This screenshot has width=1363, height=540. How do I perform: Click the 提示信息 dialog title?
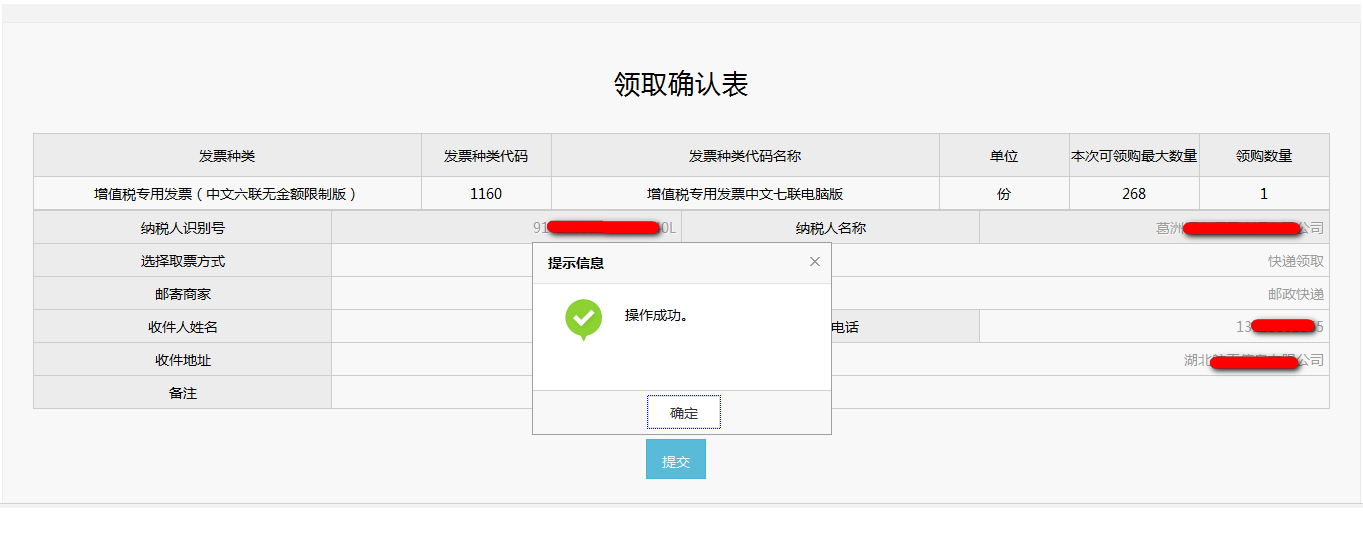[576, 263]
